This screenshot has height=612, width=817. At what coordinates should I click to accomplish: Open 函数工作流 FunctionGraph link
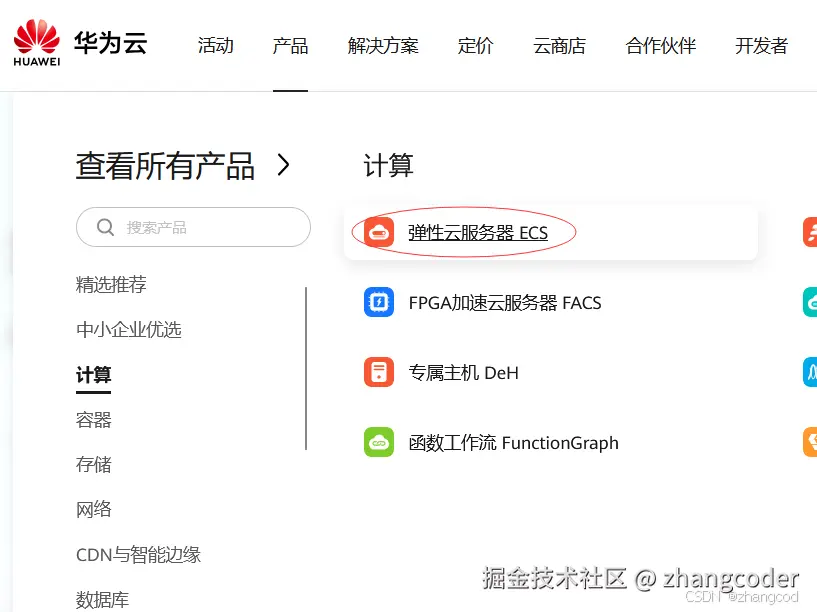513,443
